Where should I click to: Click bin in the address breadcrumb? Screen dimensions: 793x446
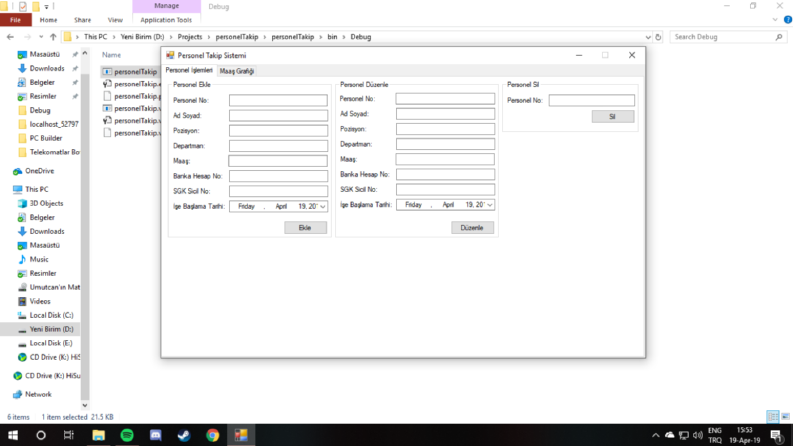[x=332, y=37]
